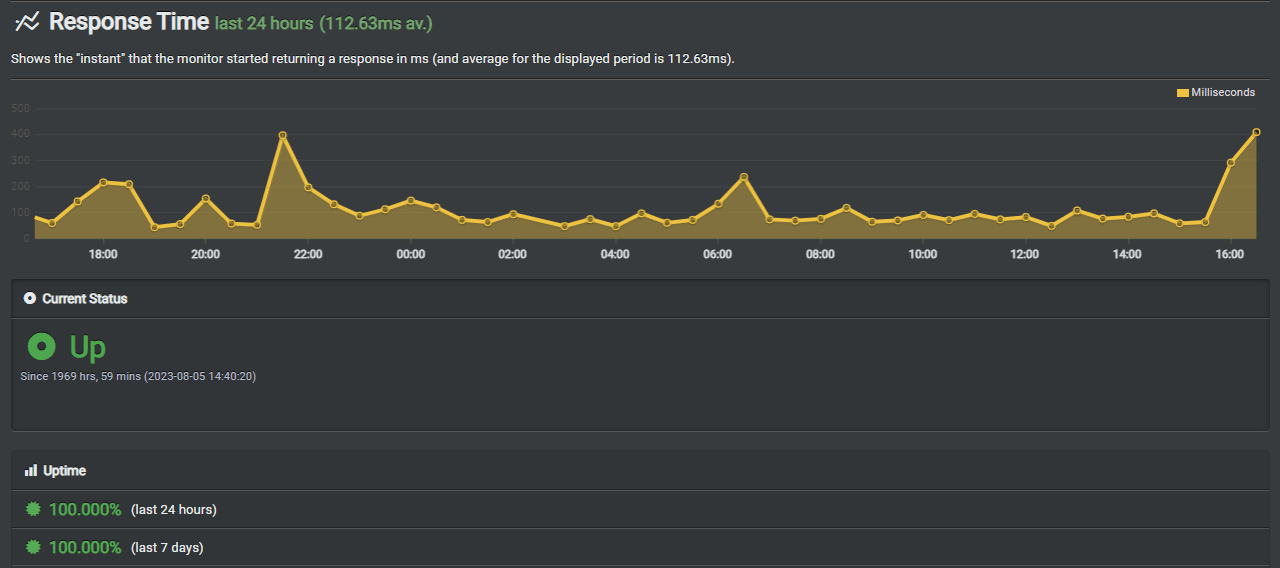
Task: Click the Uptime panel header title
Action: [x=64, y=470]
